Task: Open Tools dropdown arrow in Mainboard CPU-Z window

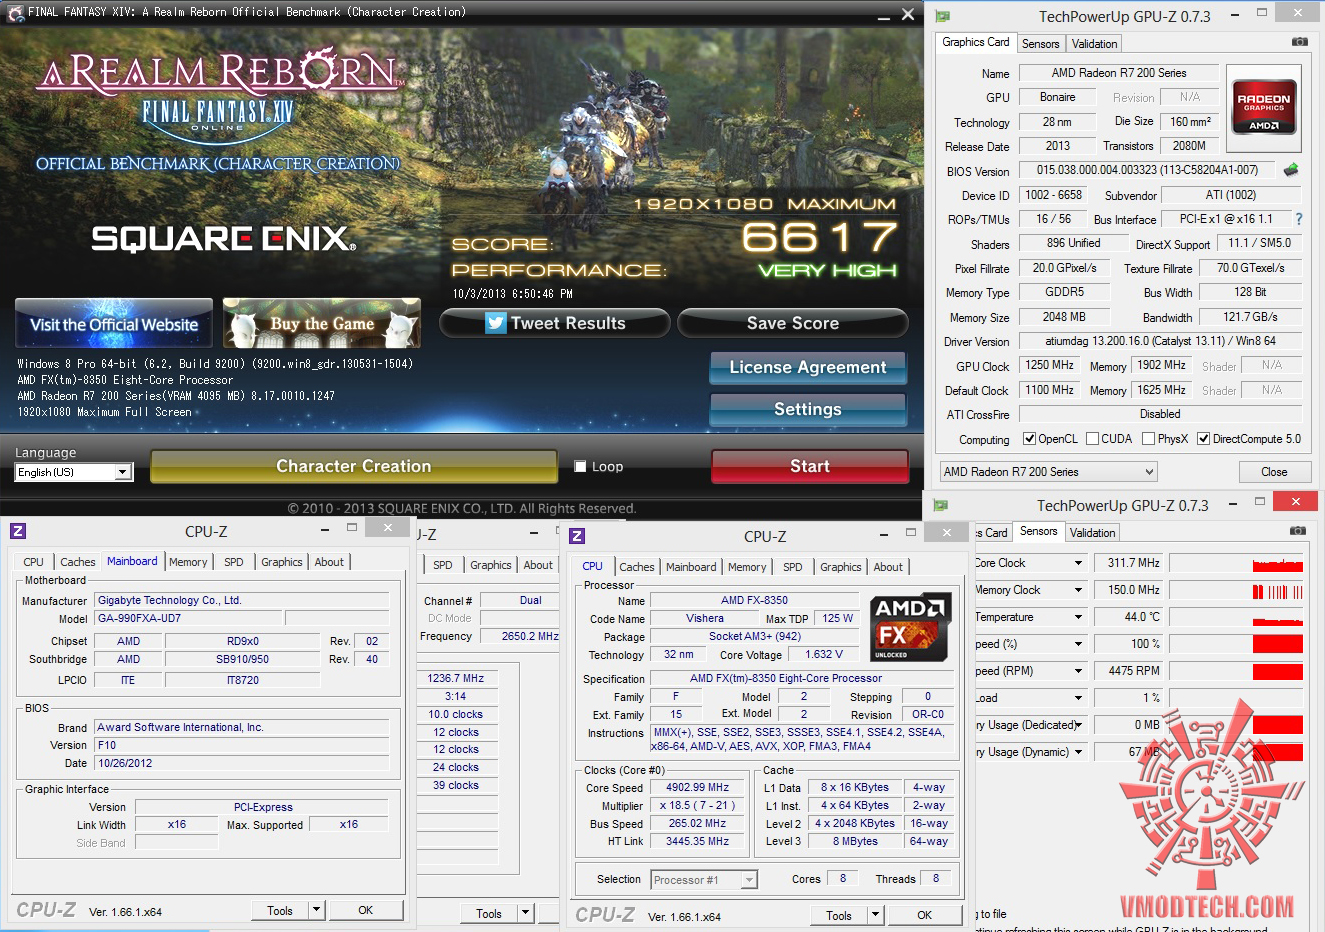Action: [x=316, y=910]
